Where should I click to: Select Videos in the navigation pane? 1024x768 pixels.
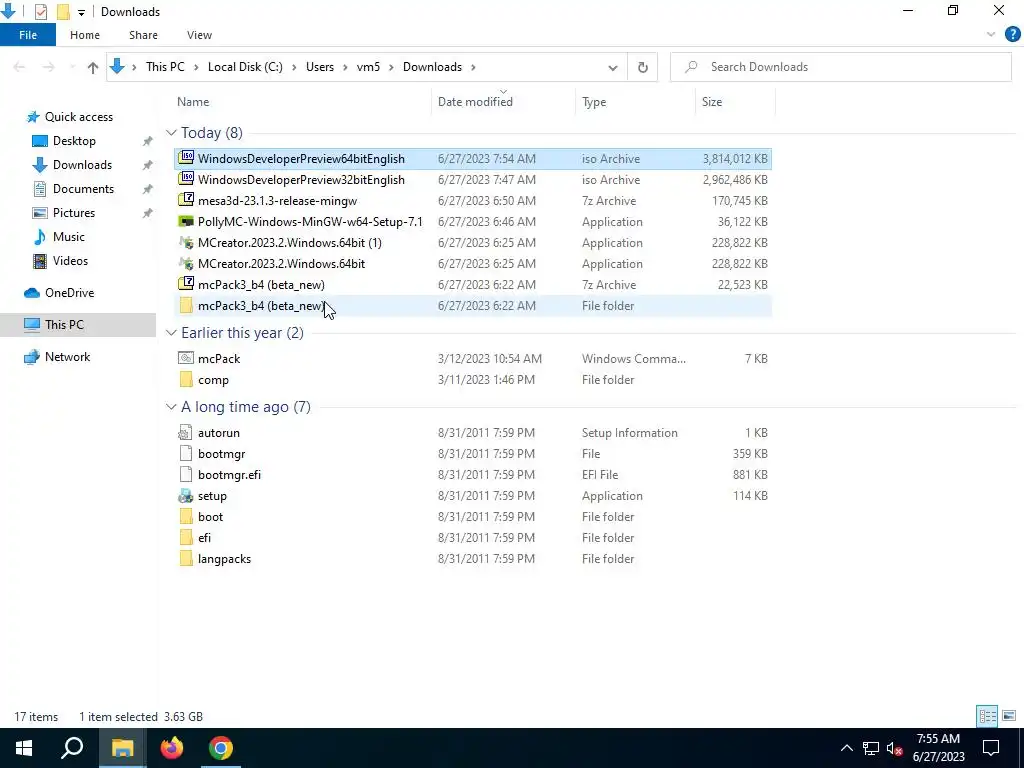[70, 261]
